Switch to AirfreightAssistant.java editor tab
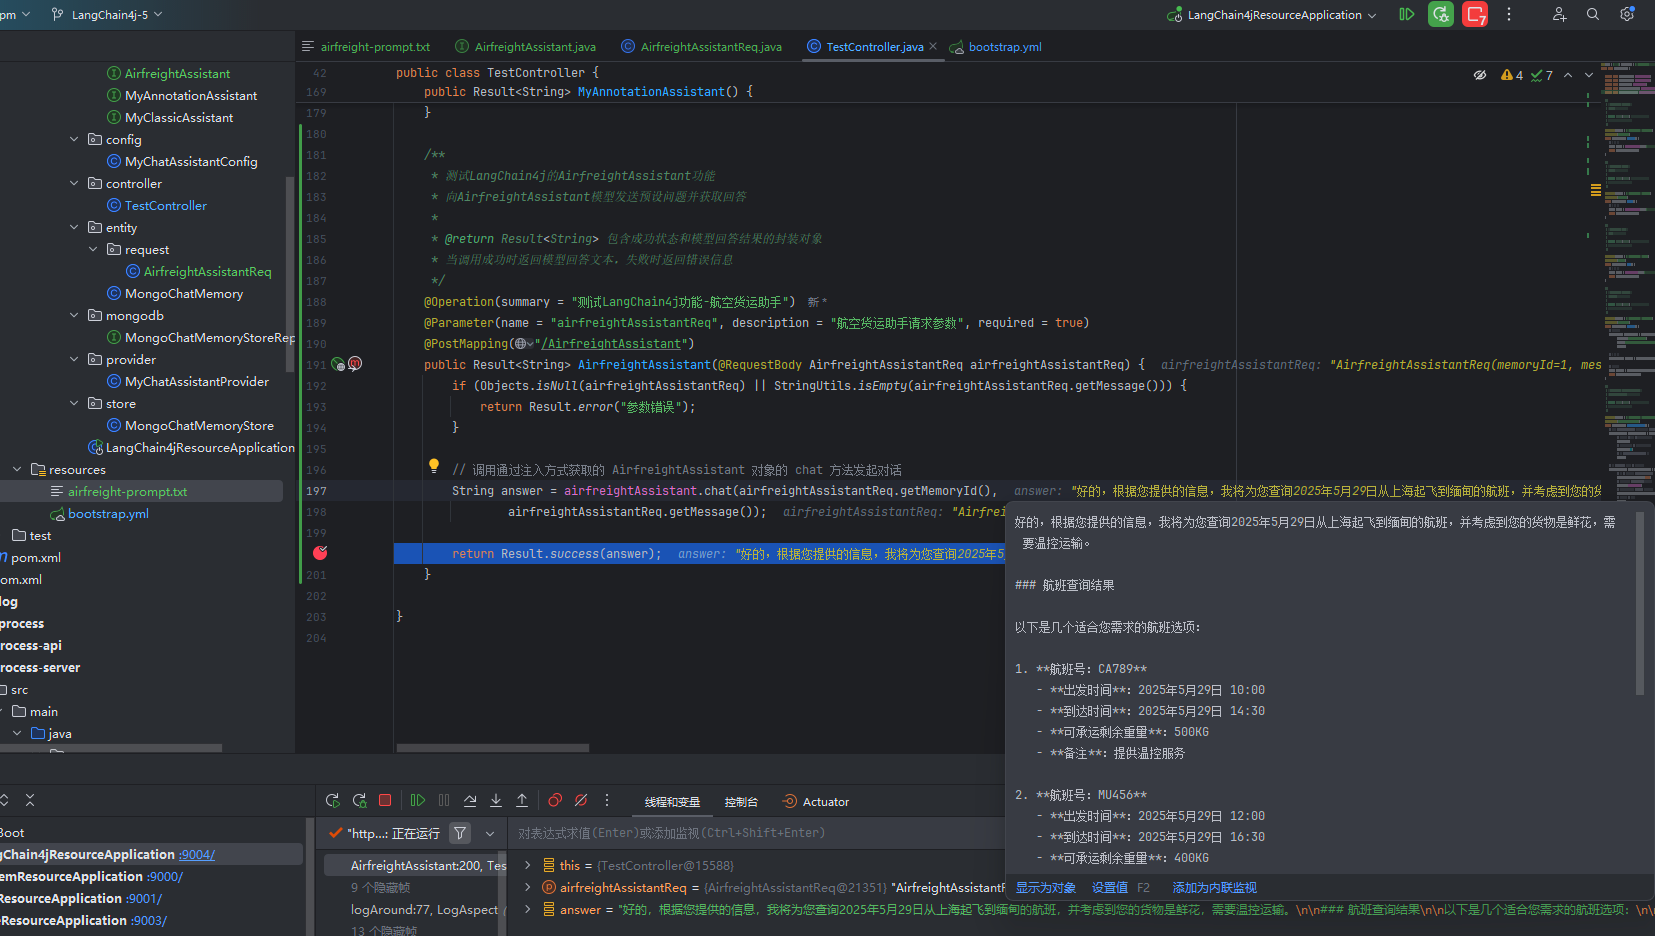This screenshot has height=936, width=1655. pyautogui.click(x=526, y=47)
